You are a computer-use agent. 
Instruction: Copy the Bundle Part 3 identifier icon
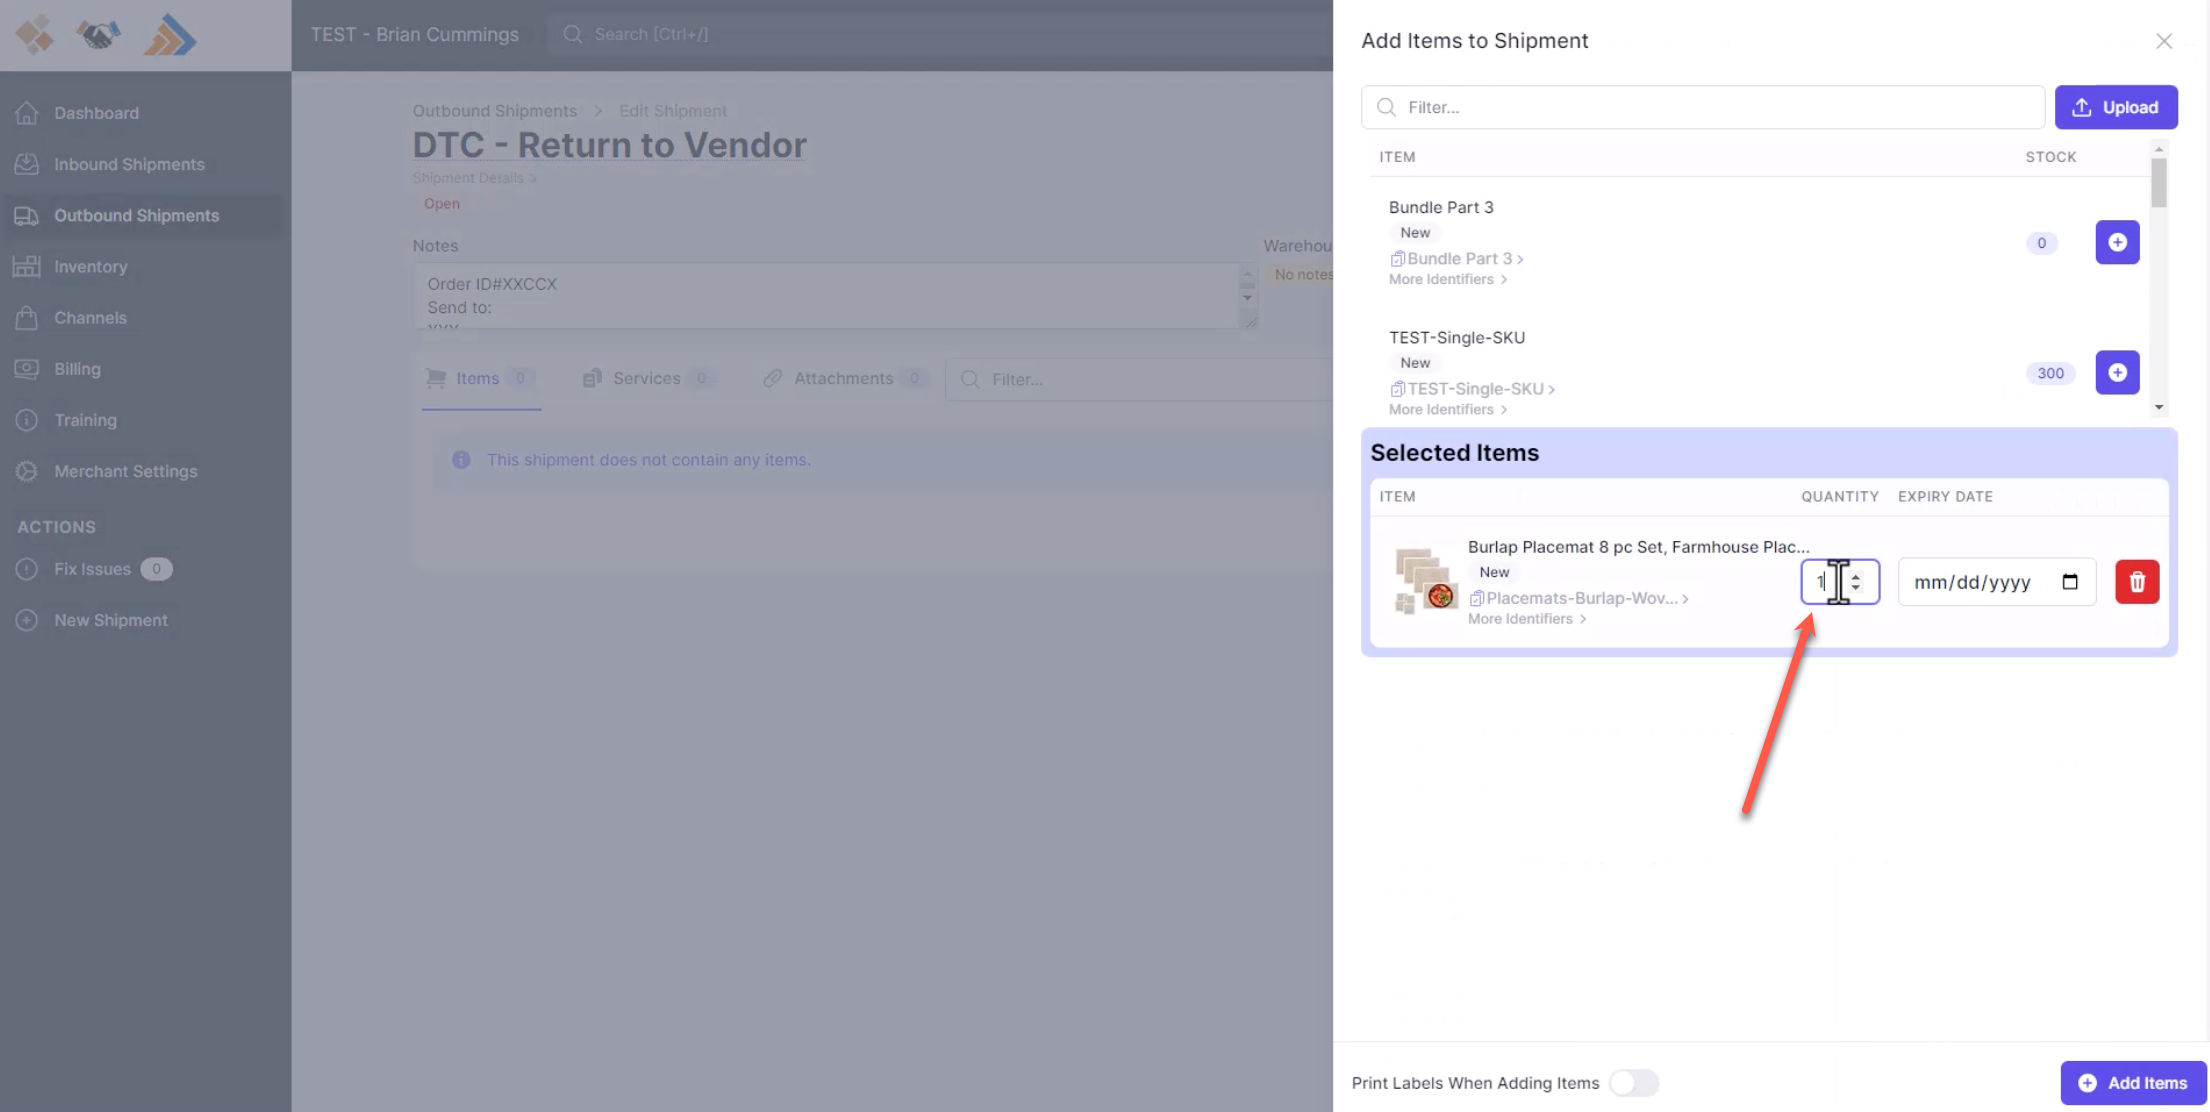tap(1397, 259)
